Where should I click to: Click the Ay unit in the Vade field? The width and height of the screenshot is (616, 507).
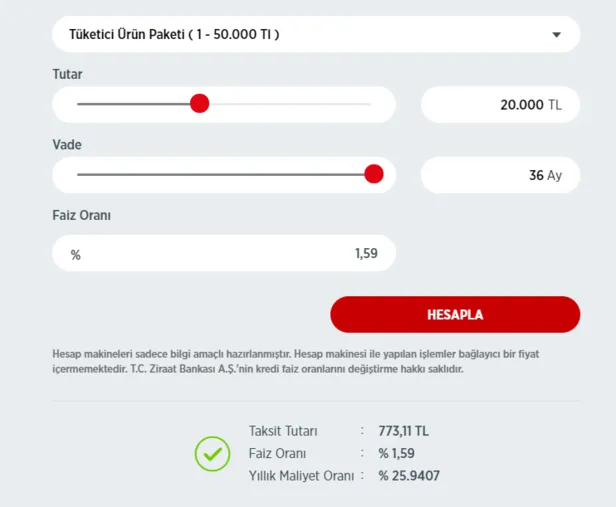554,175
